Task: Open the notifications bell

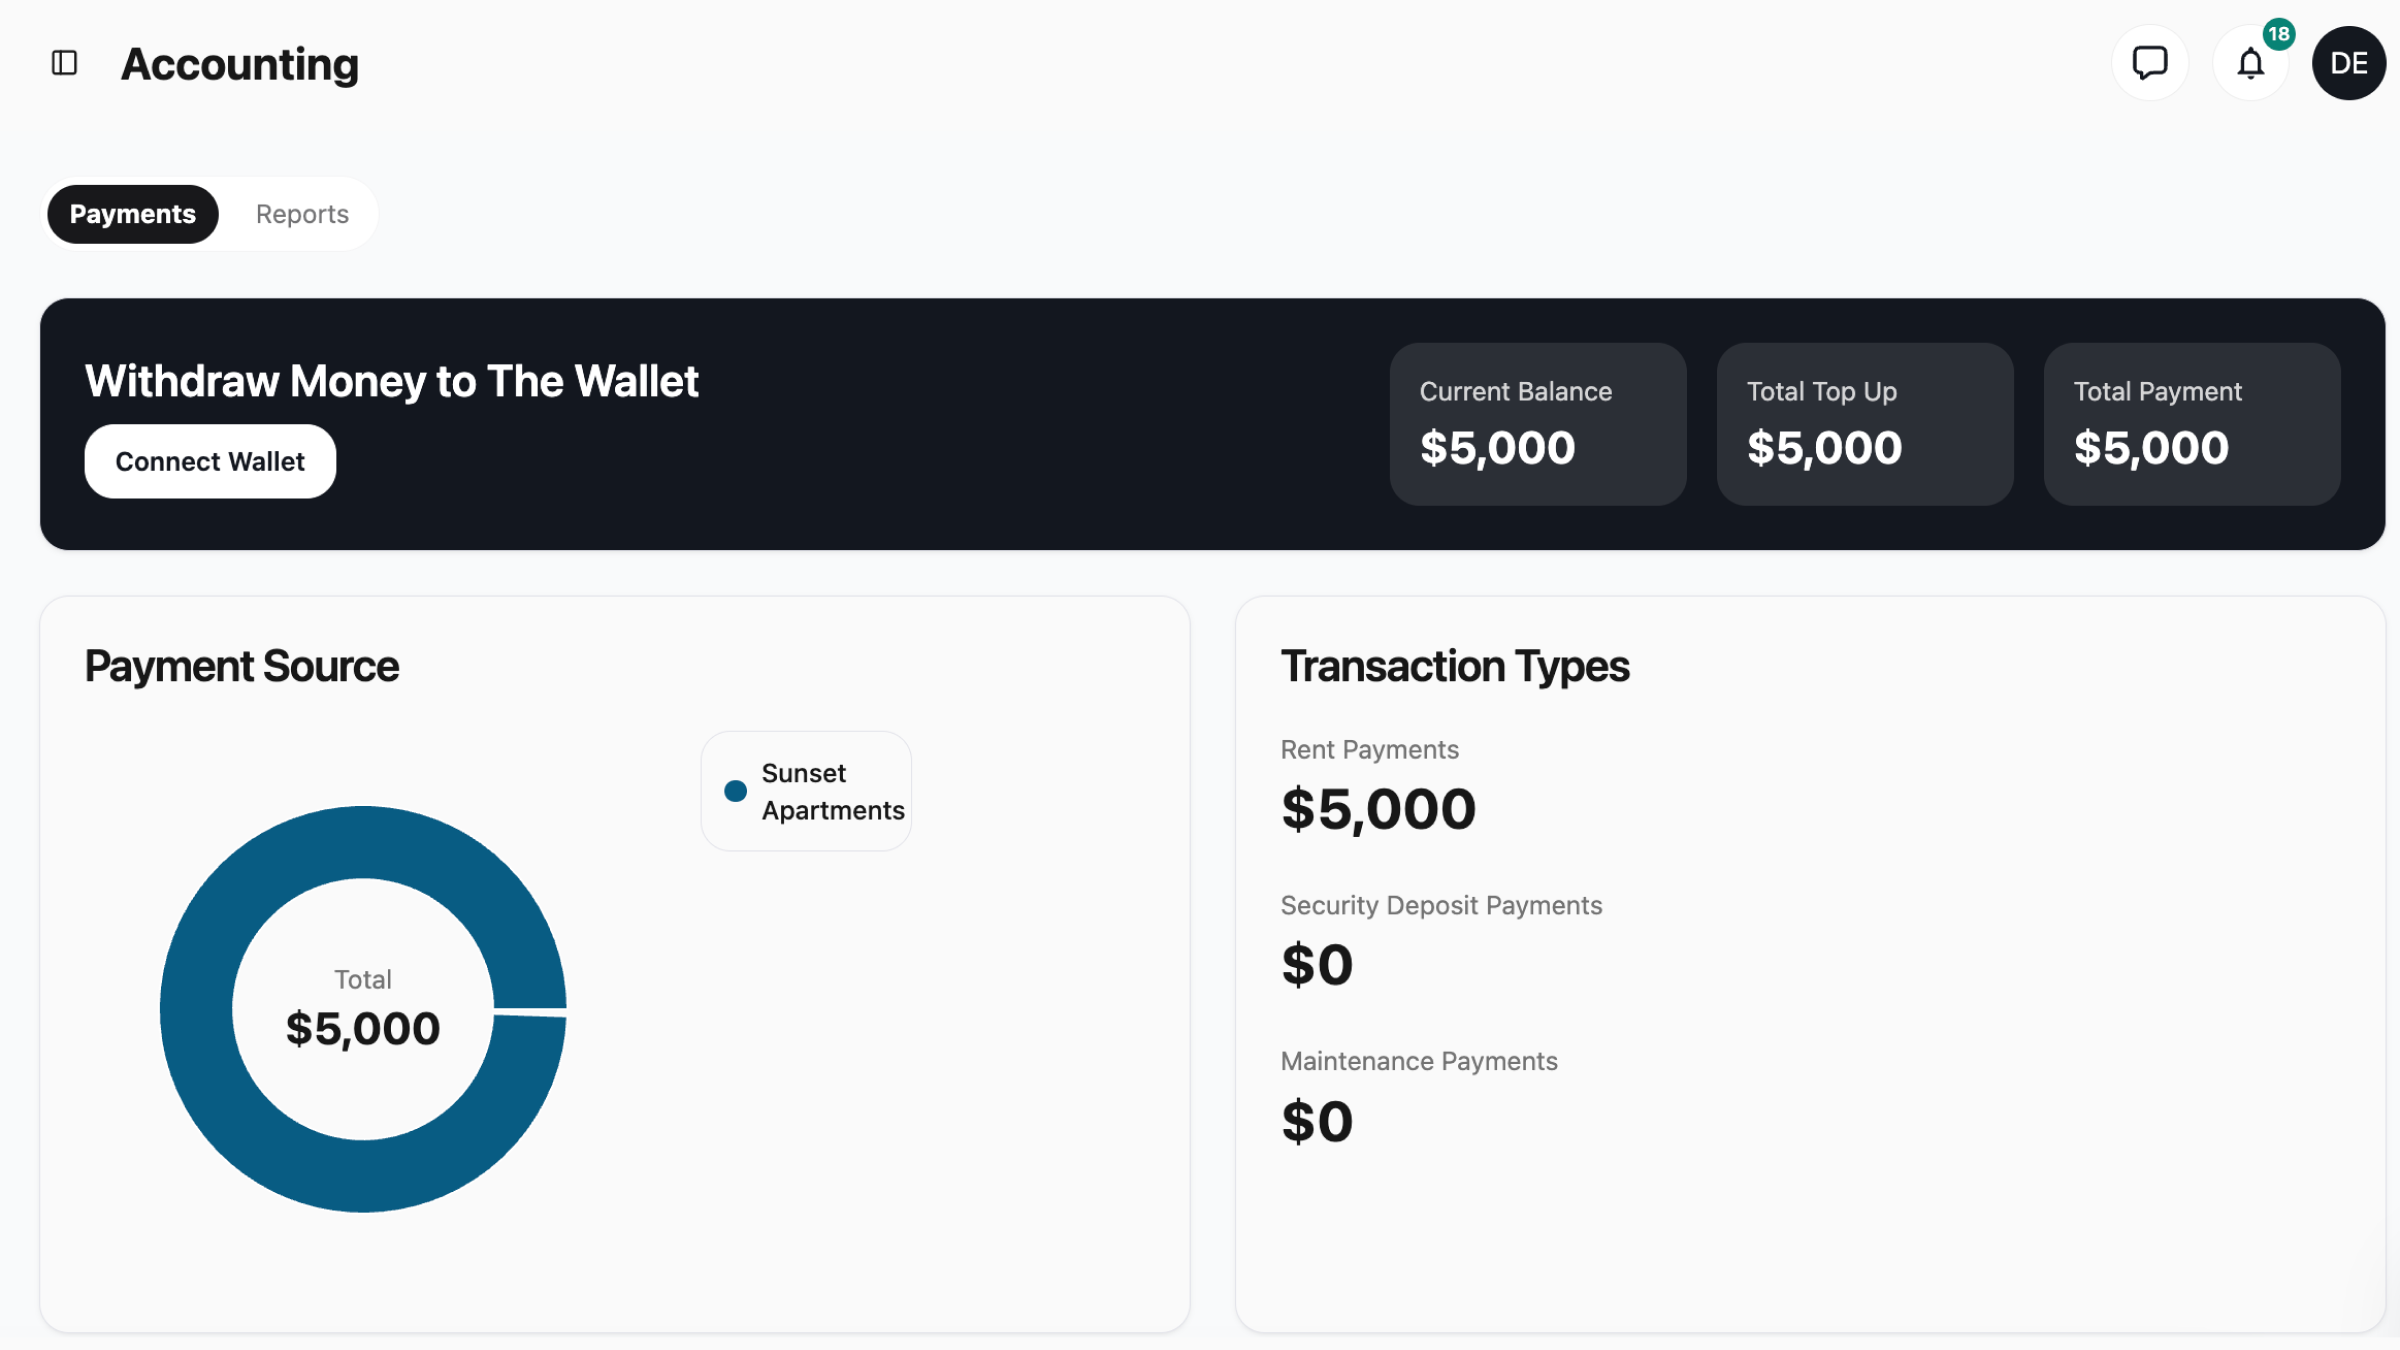Action: point(2249,64)
